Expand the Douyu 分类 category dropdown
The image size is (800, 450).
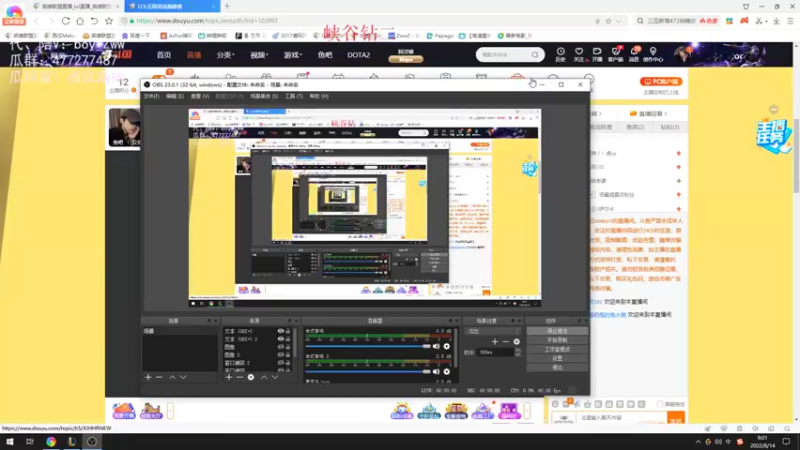point(225,55)
